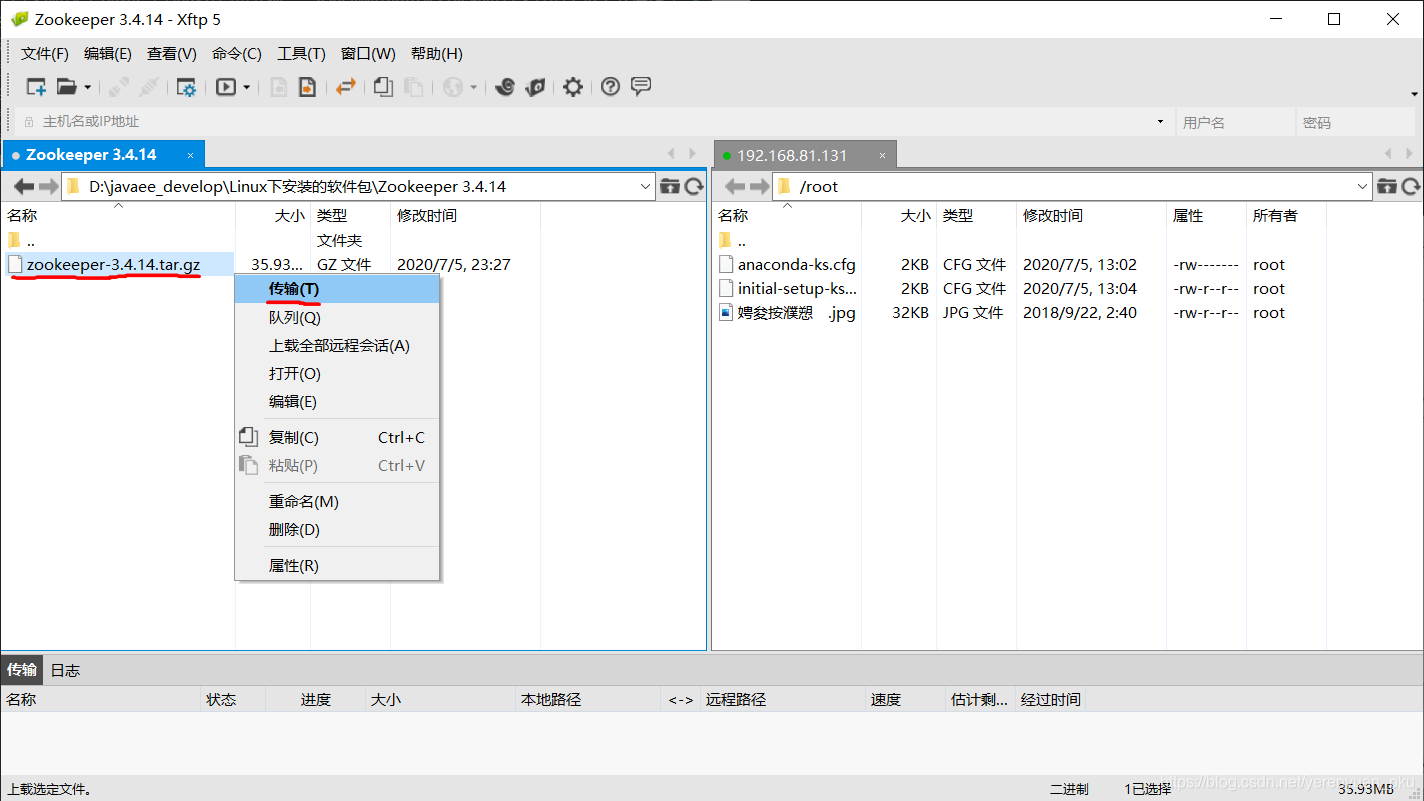Choose 打开(O) in context menu
Screen dimensions: 1424x801
[x=337, y=373]
